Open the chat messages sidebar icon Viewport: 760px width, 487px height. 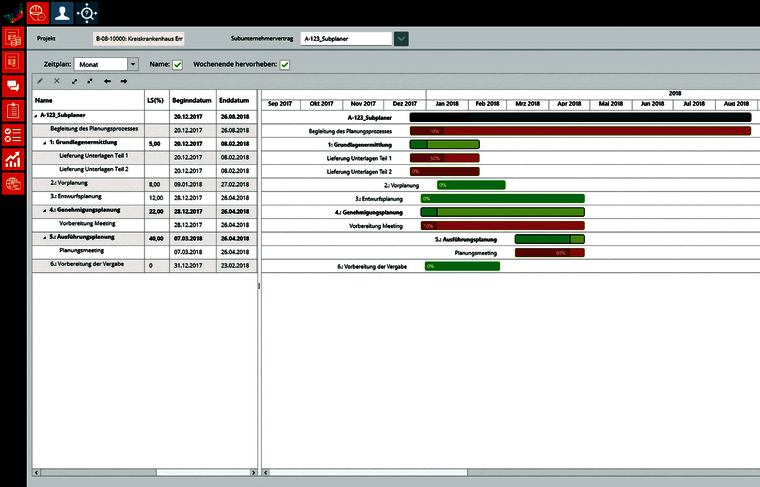(13, 86)
